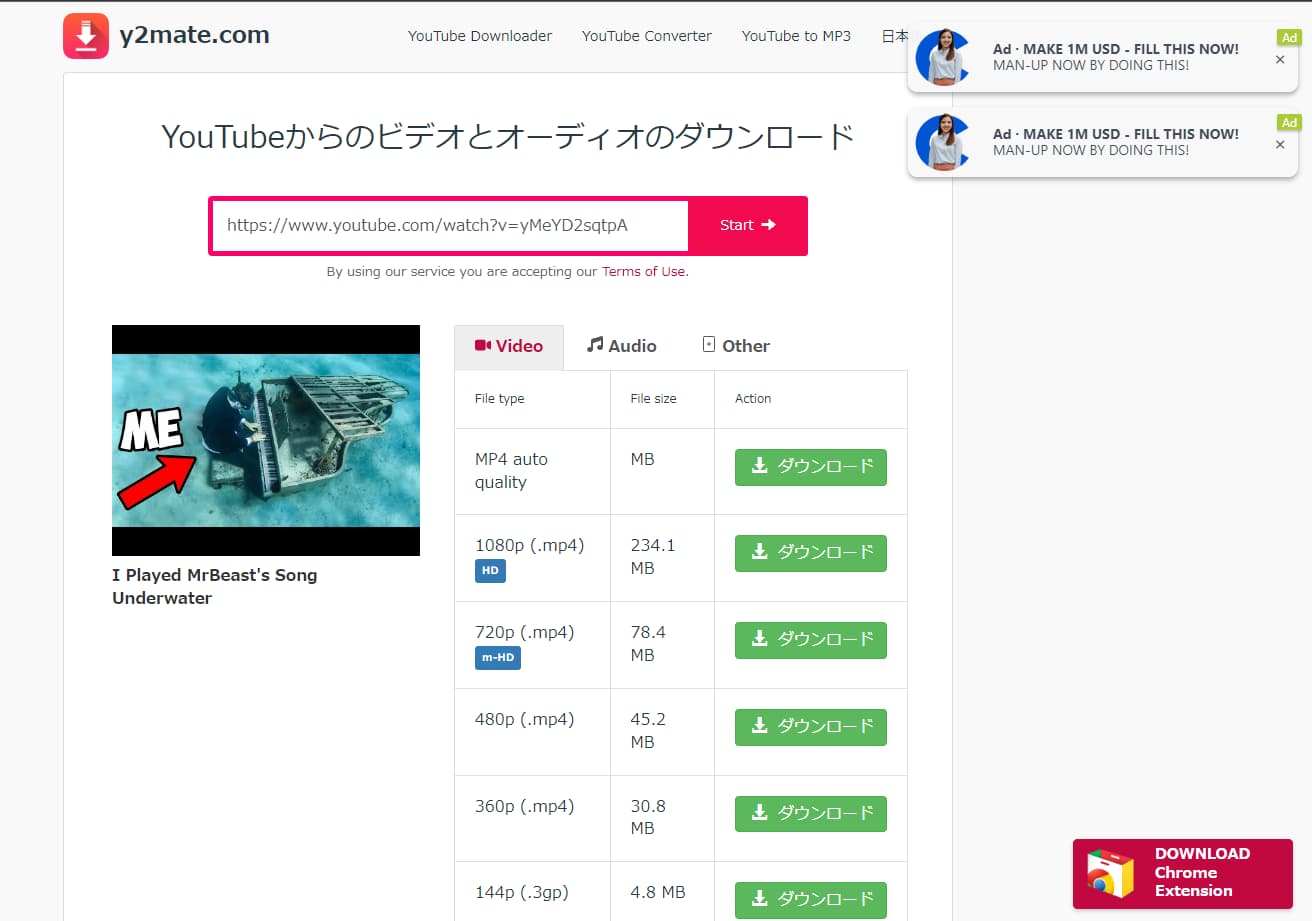1312x921 pixels.
Task: Open the YouTube Downloader menu item
Action: click(x=480, y=36)
